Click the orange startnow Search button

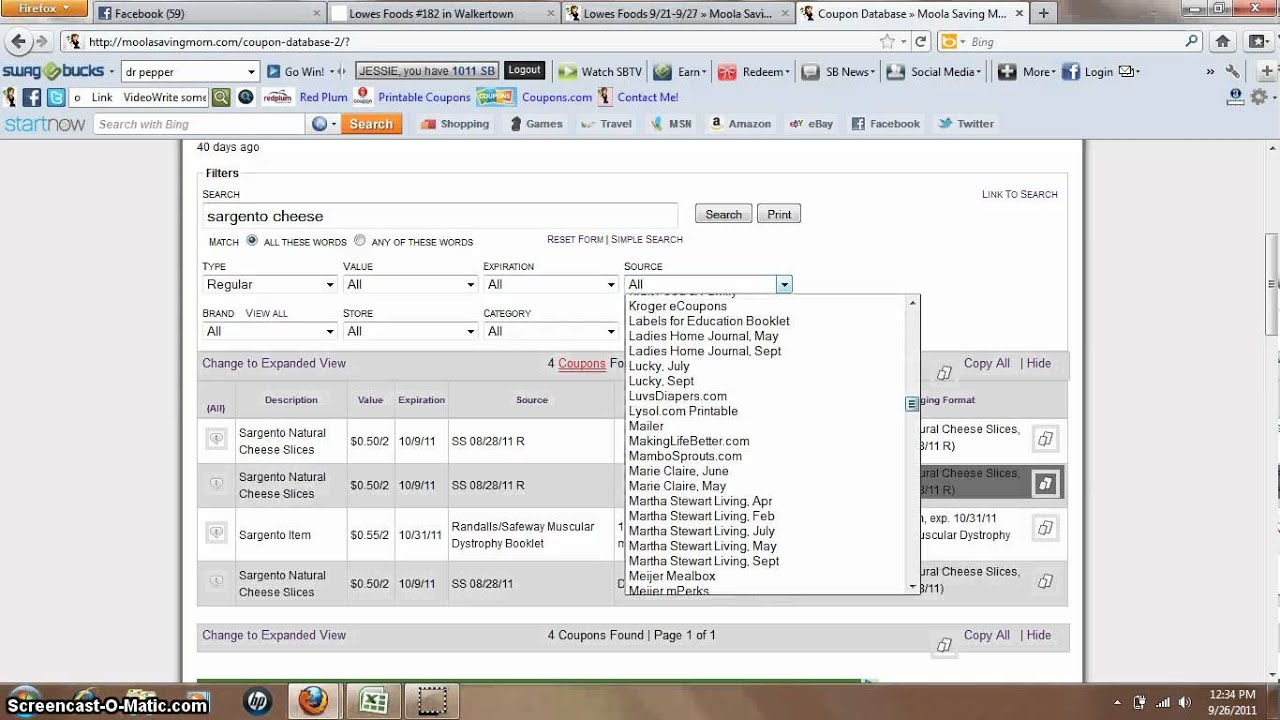(x=371, y=124)
